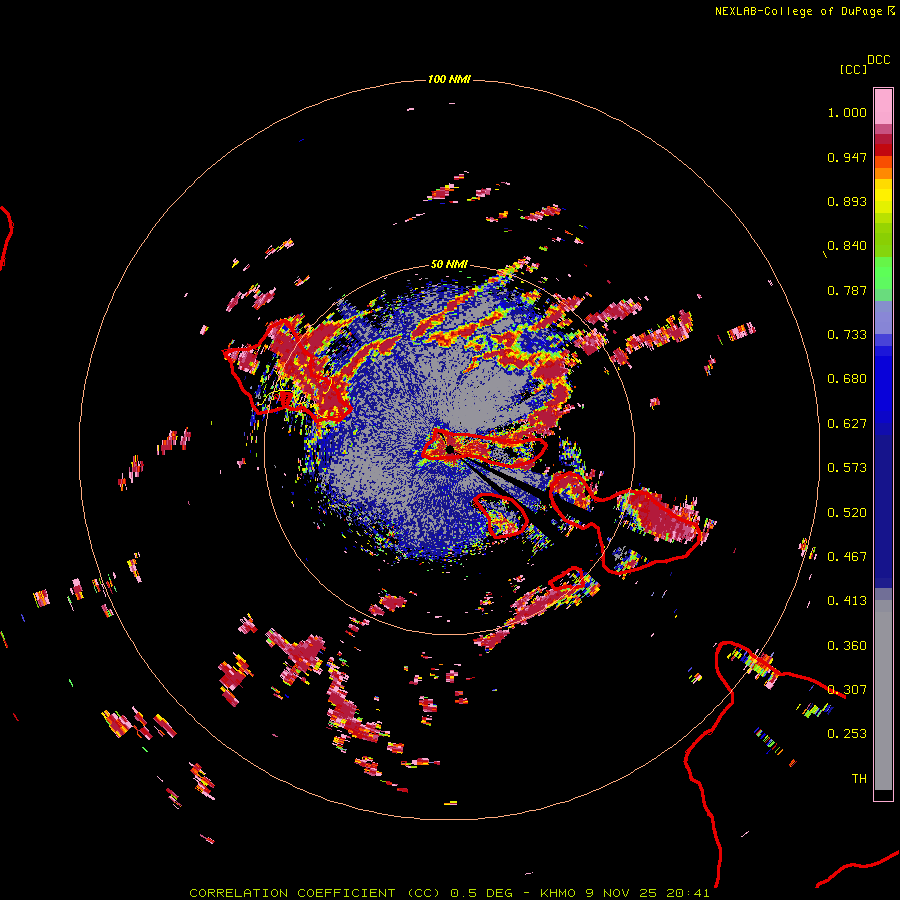Click the Correlation Coefficient caption at bottom
Screen dimensions: 900x900
[449, 893]
